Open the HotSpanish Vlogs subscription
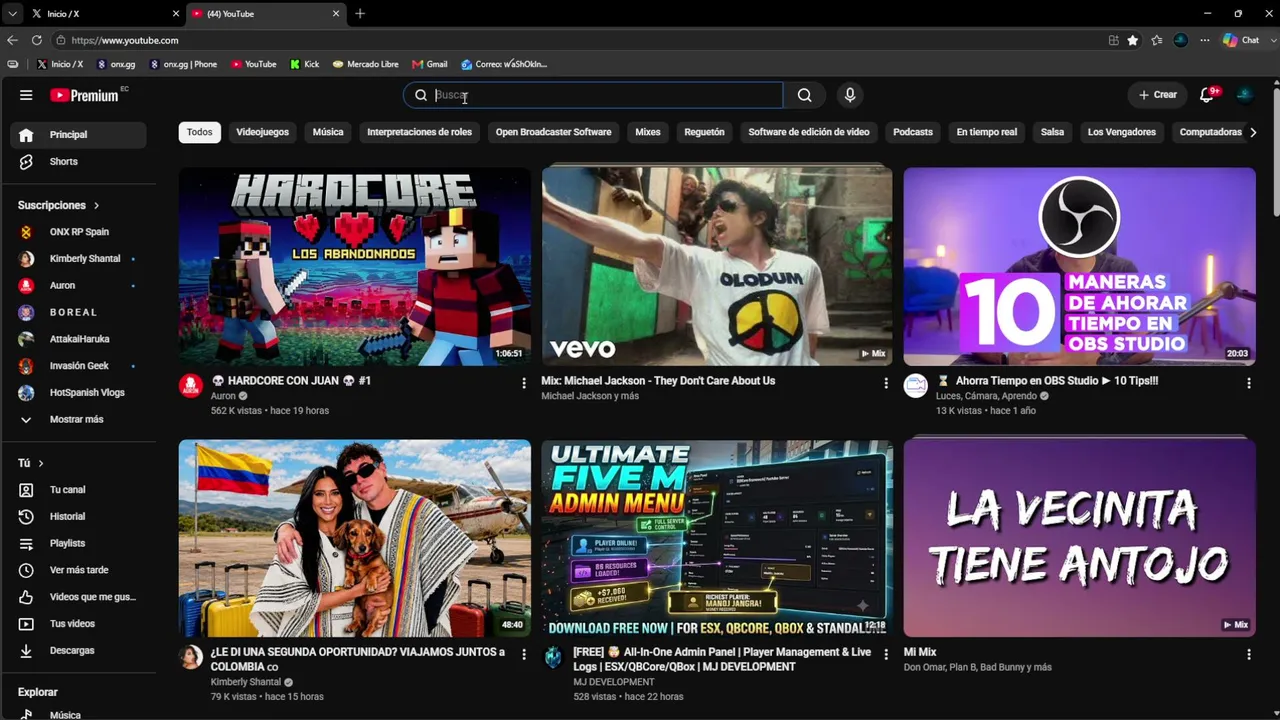This screenshot has height=720, width=1280. pos(80,392)
